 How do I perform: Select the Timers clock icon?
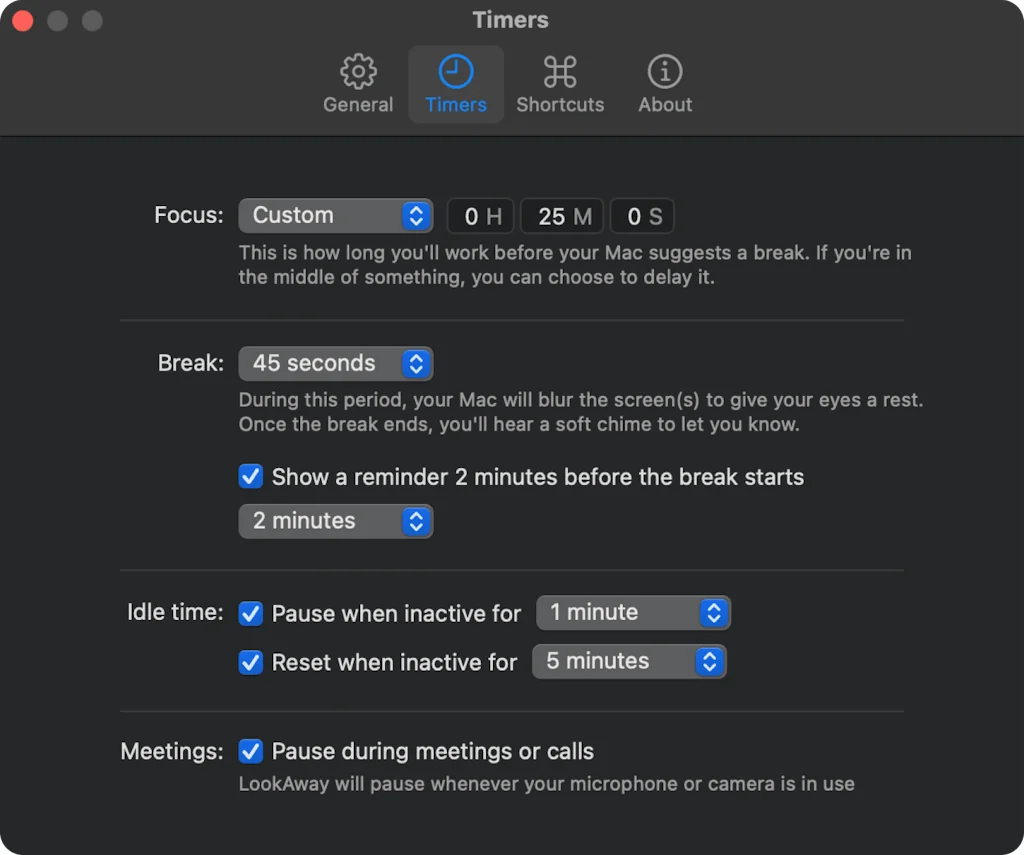[456, 71]
